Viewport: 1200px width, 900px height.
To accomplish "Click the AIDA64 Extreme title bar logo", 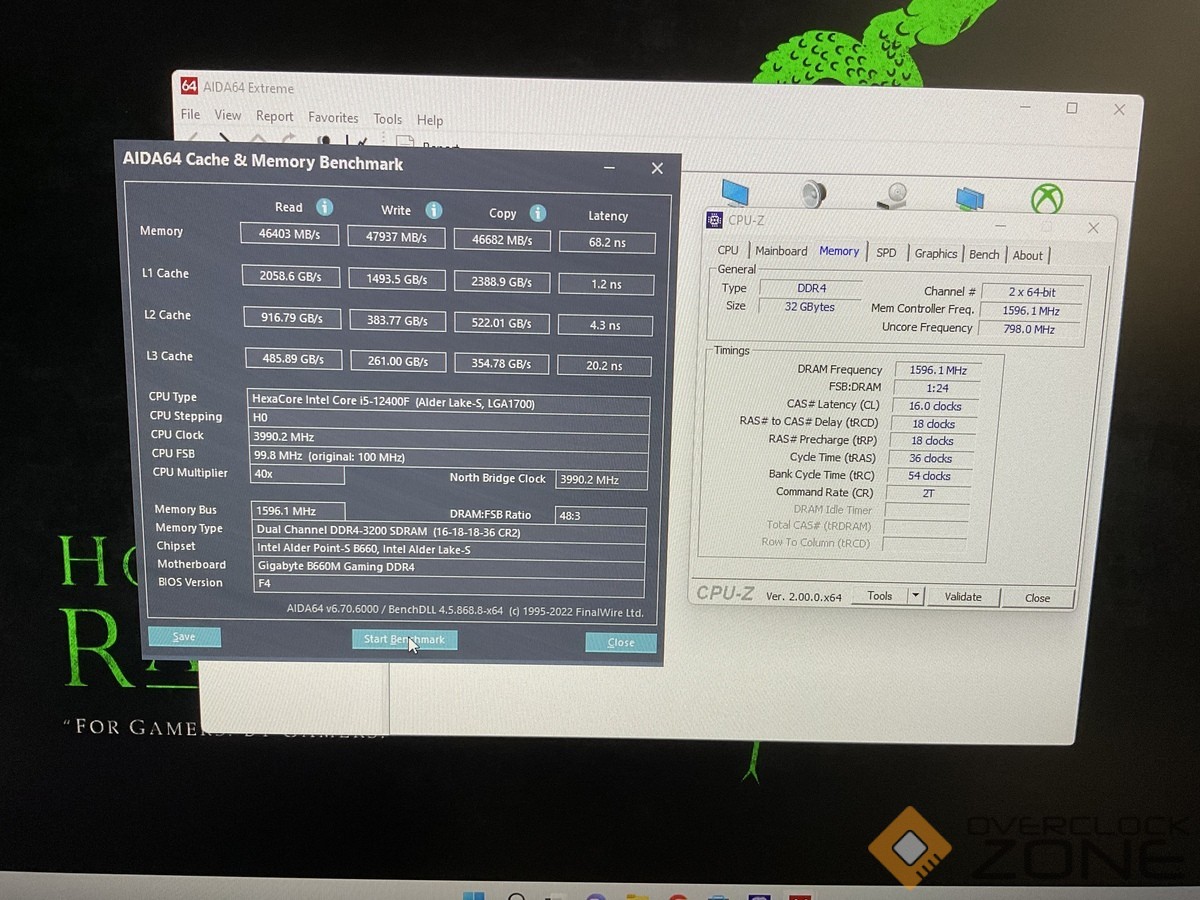I will [190, 86].
